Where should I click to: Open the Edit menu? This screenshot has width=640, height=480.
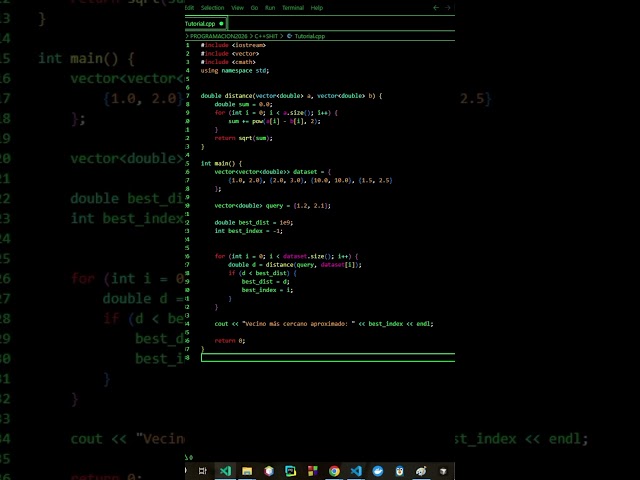click(189, 8)
